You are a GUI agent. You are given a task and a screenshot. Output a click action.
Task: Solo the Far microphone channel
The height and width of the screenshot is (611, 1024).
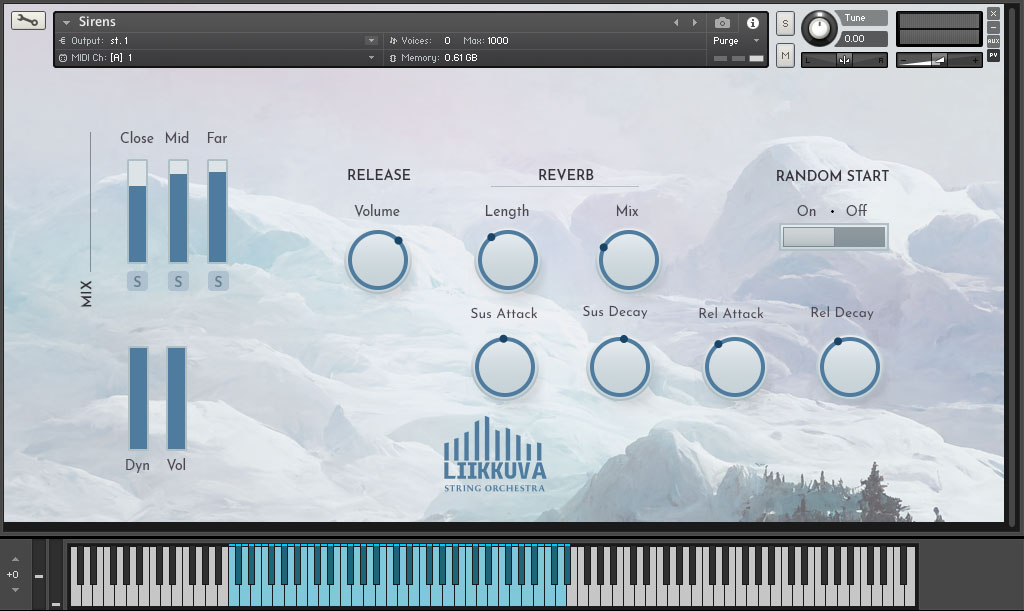coord(217,281)
